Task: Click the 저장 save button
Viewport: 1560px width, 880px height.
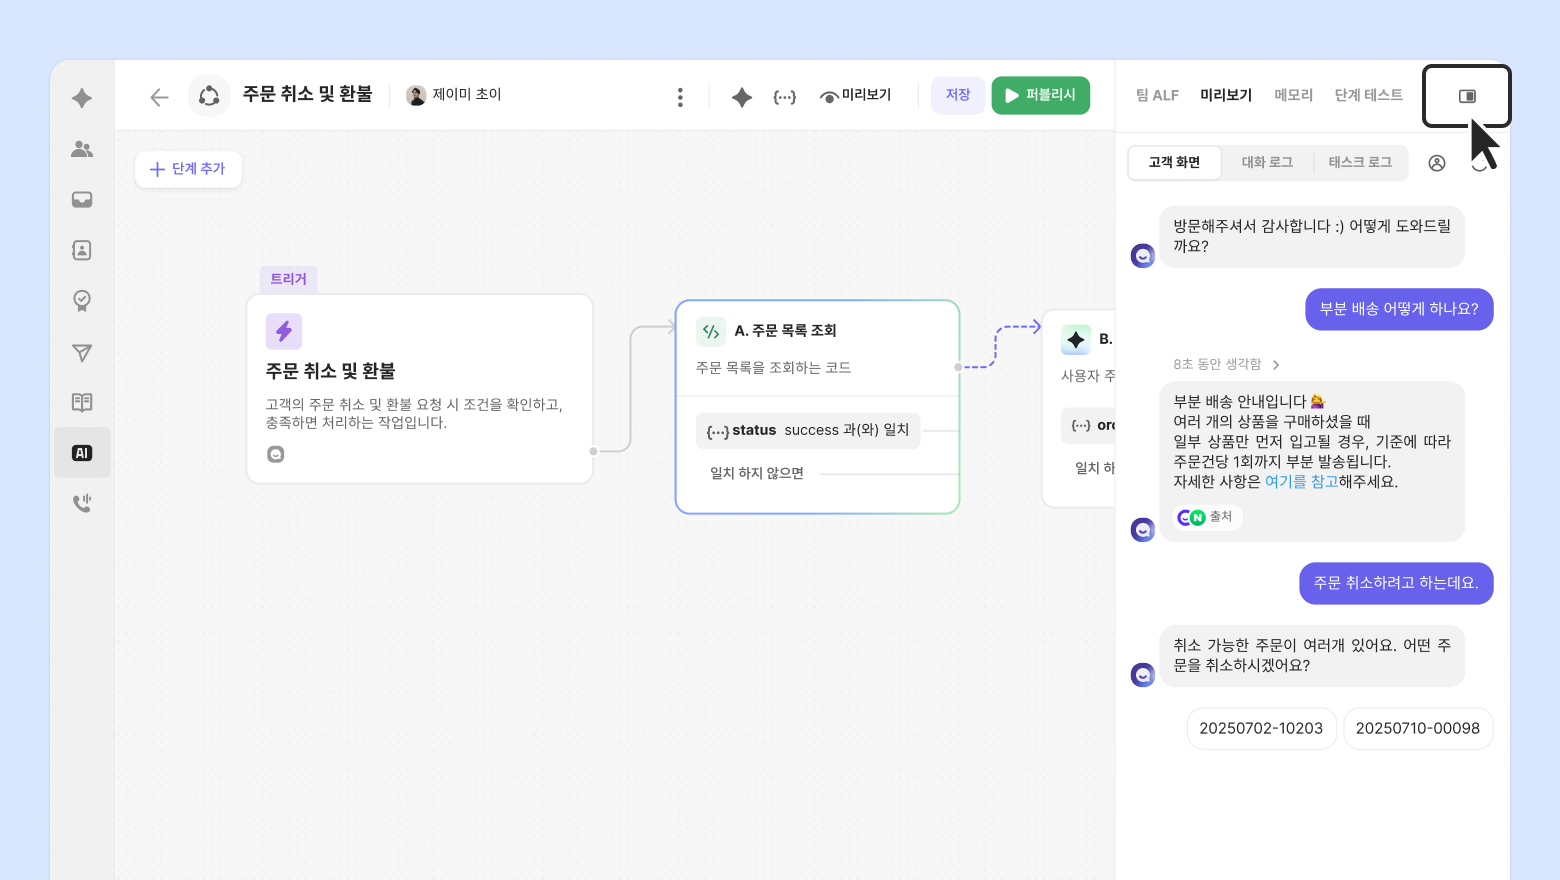Action: (958, 95)
